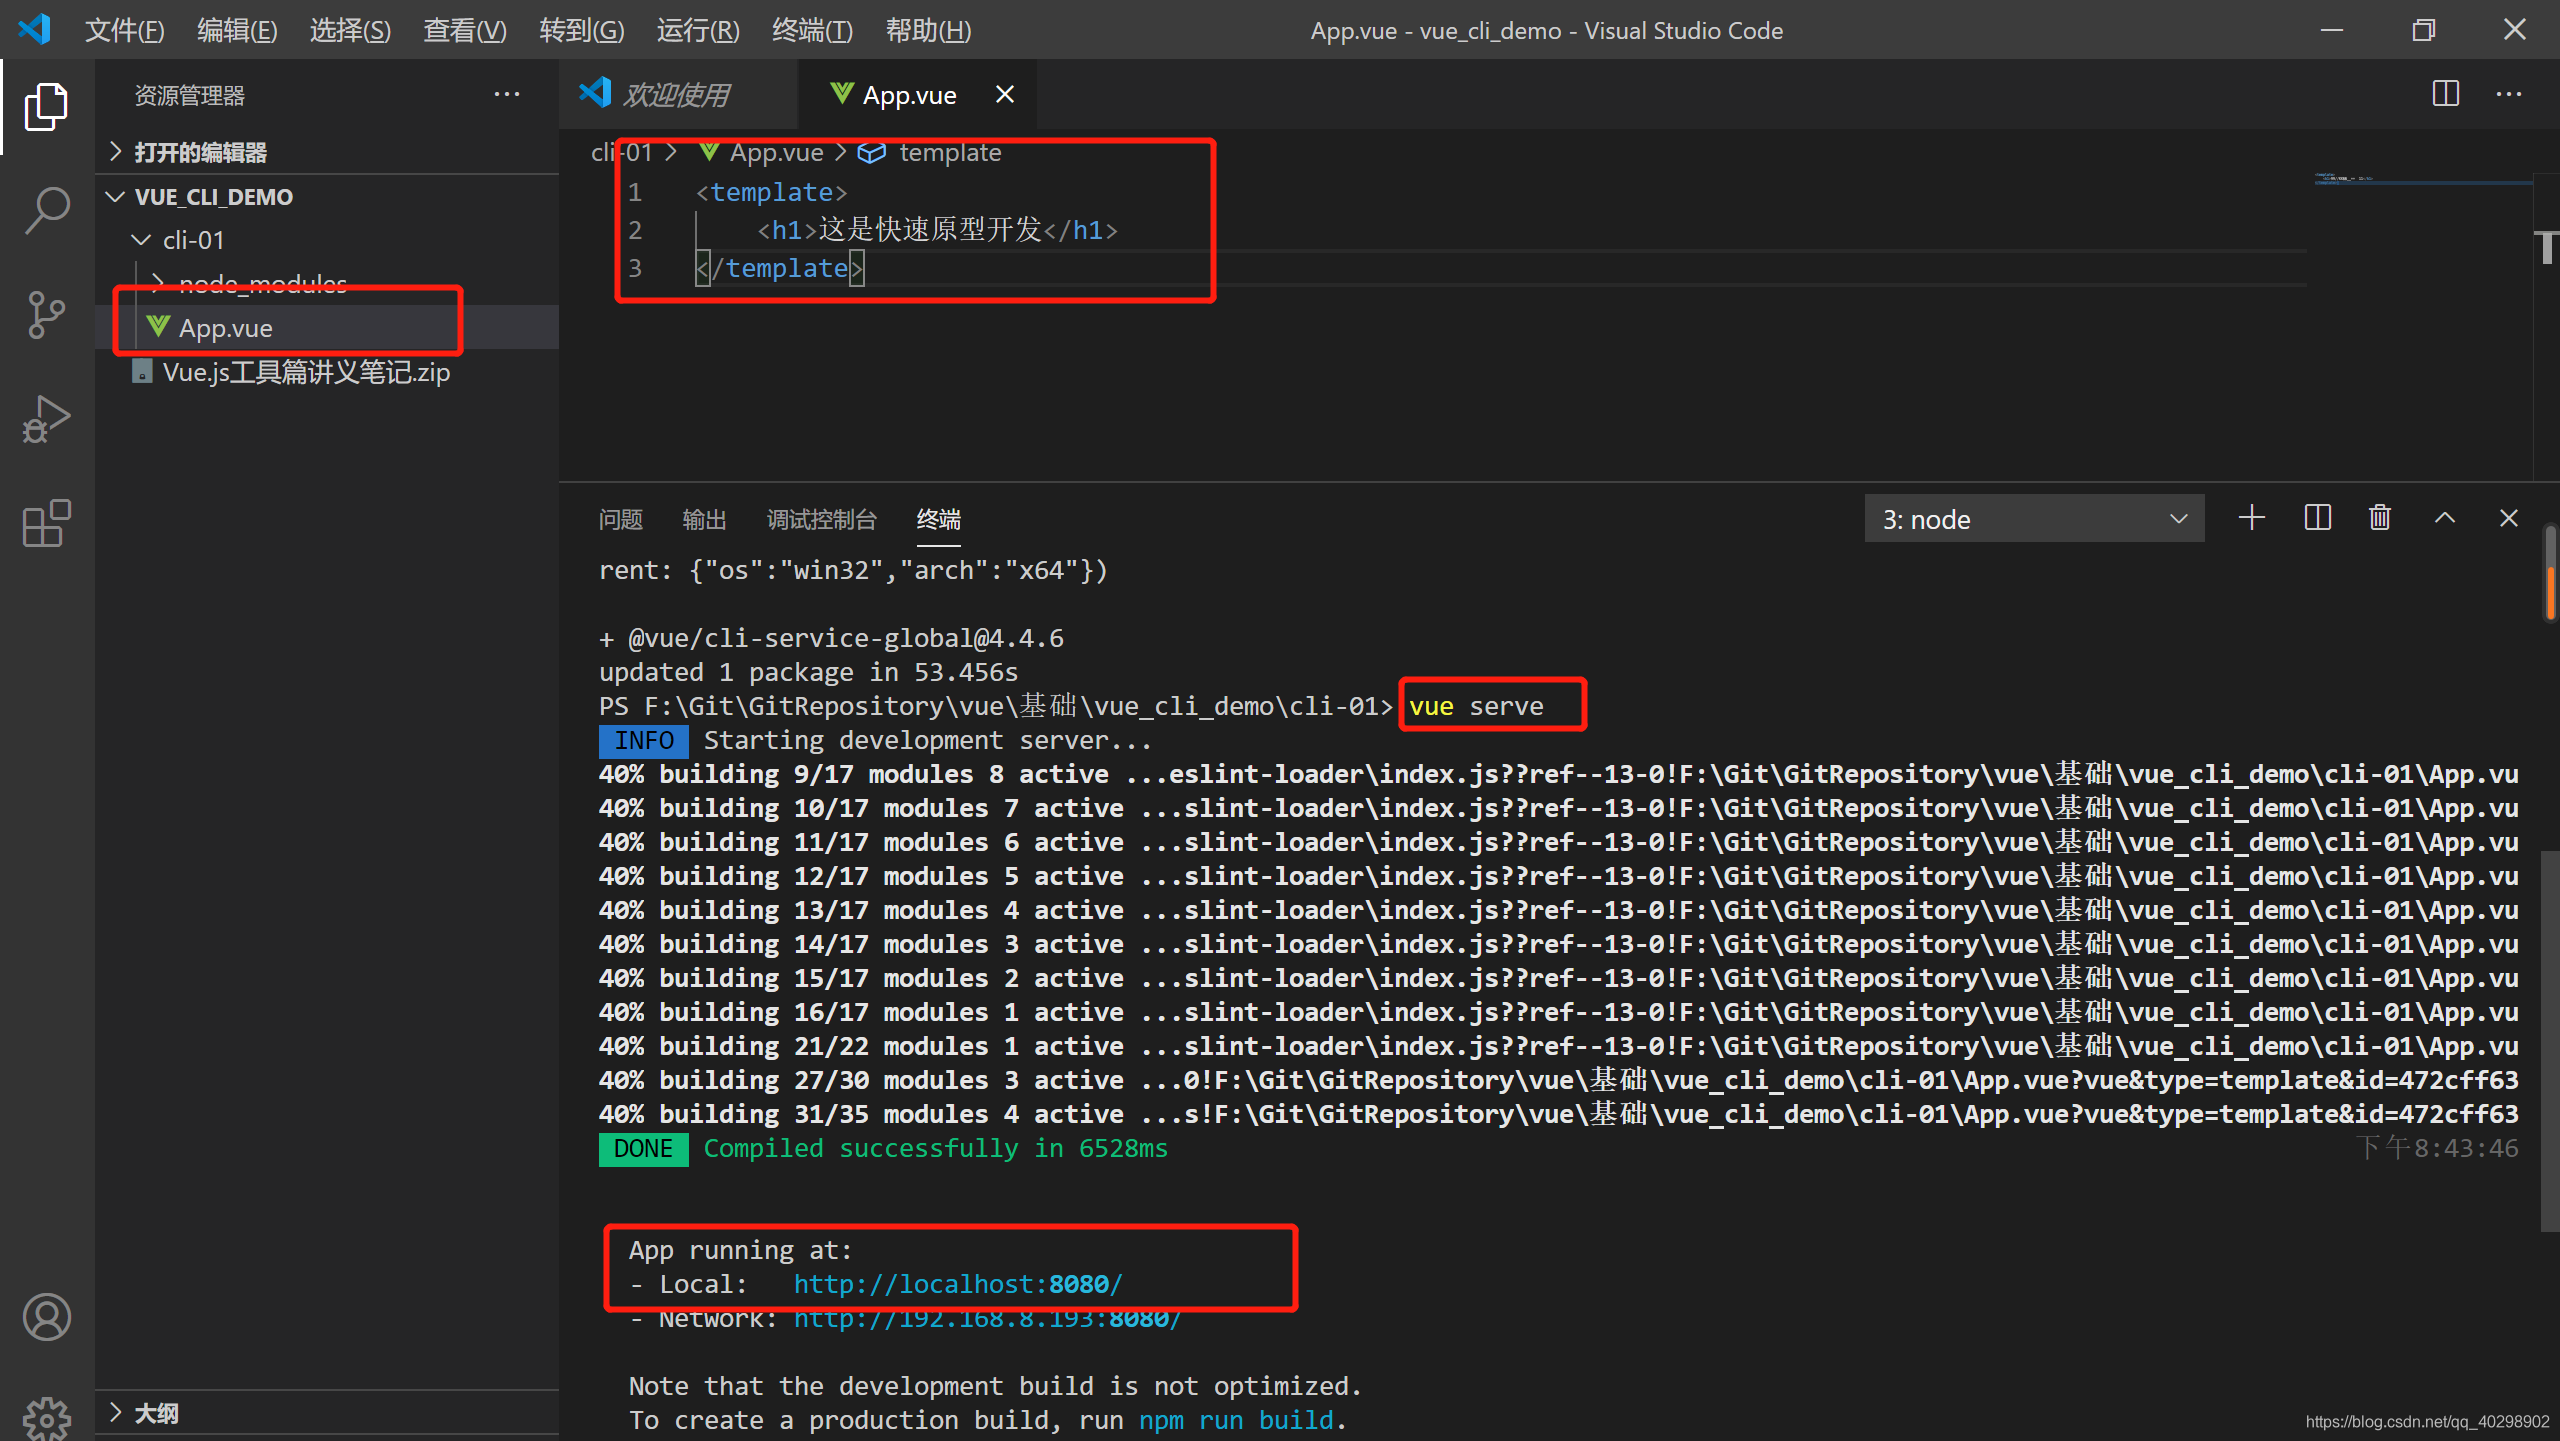
Task: Collapse the cli-01 folder
Action: tap(326, 240)
